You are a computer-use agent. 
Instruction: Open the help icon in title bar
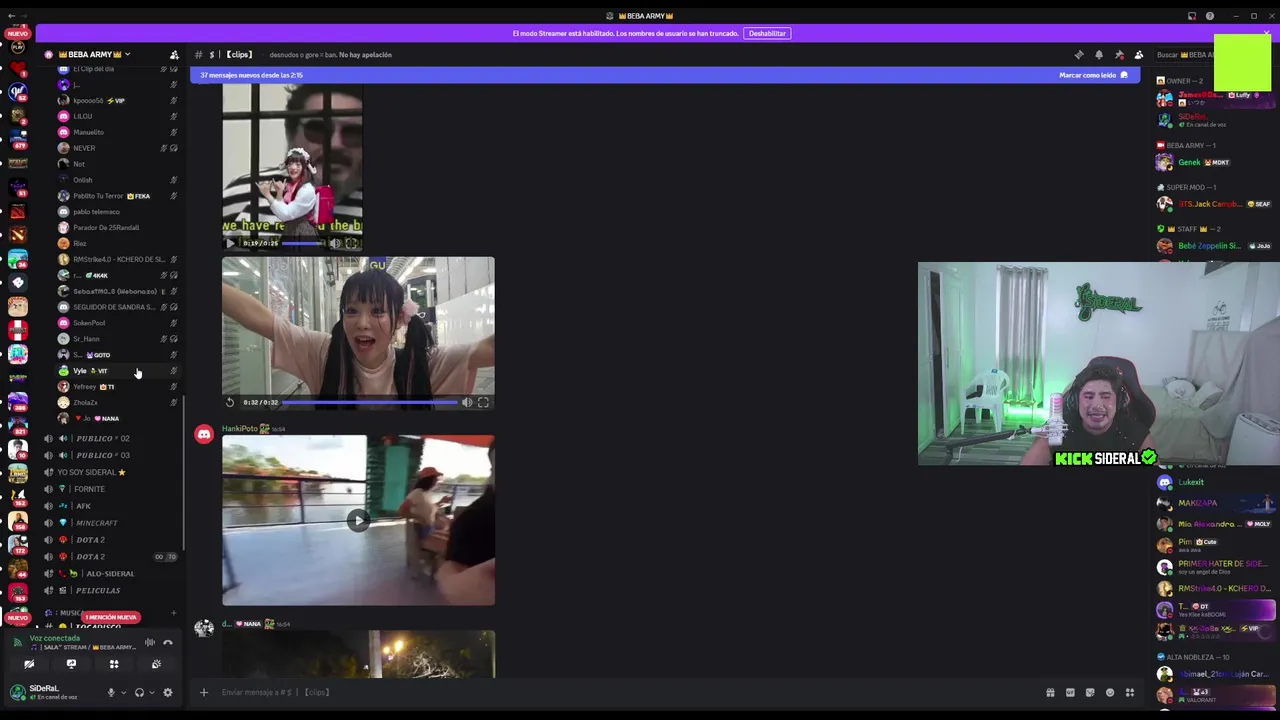(1210, 16)
